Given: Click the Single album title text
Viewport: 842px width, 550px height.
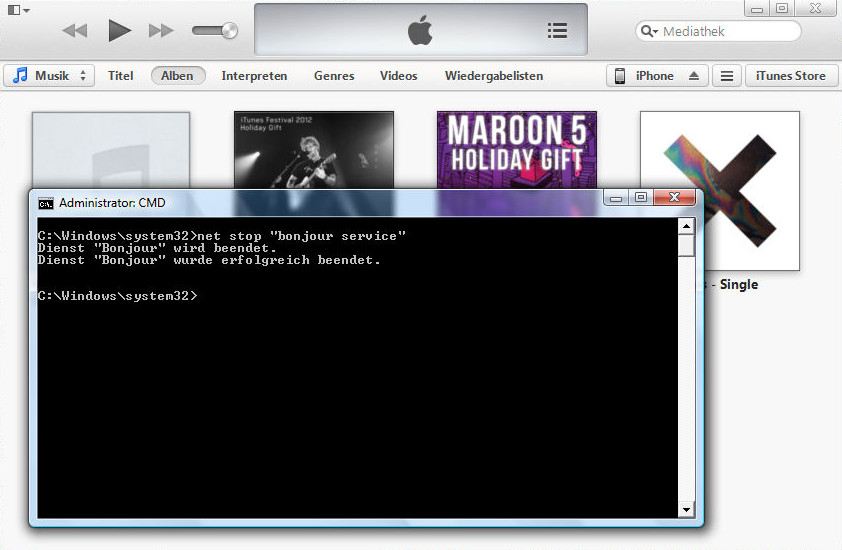Looking at the screenshot, I should pos(738,285).
